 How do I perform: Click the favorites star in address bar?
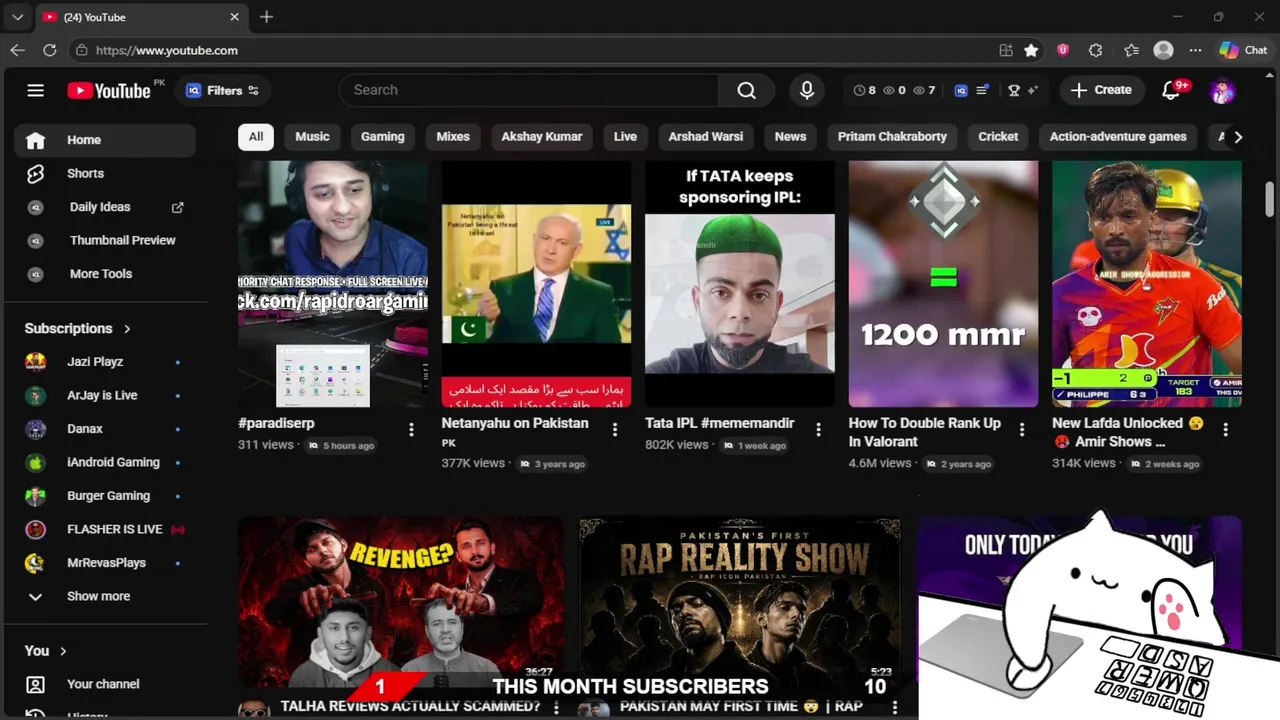[1031, 50]
